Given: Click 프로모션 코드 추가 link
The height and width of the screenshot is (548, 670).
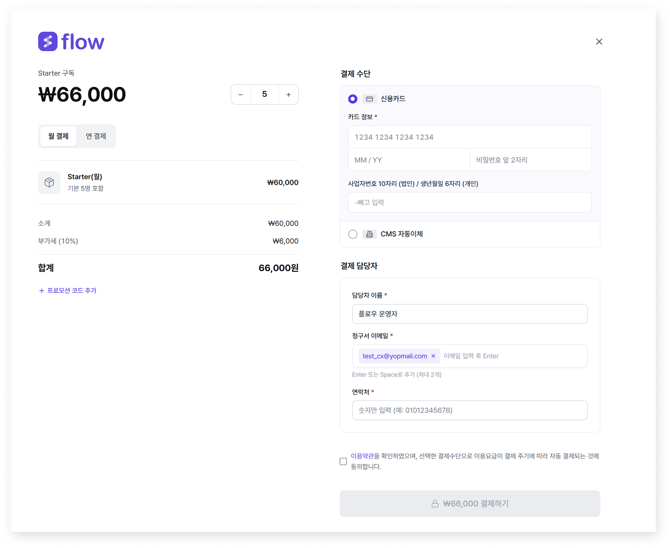Looking at the screenshot, I should pyautogui.click(x=68, y=290).
